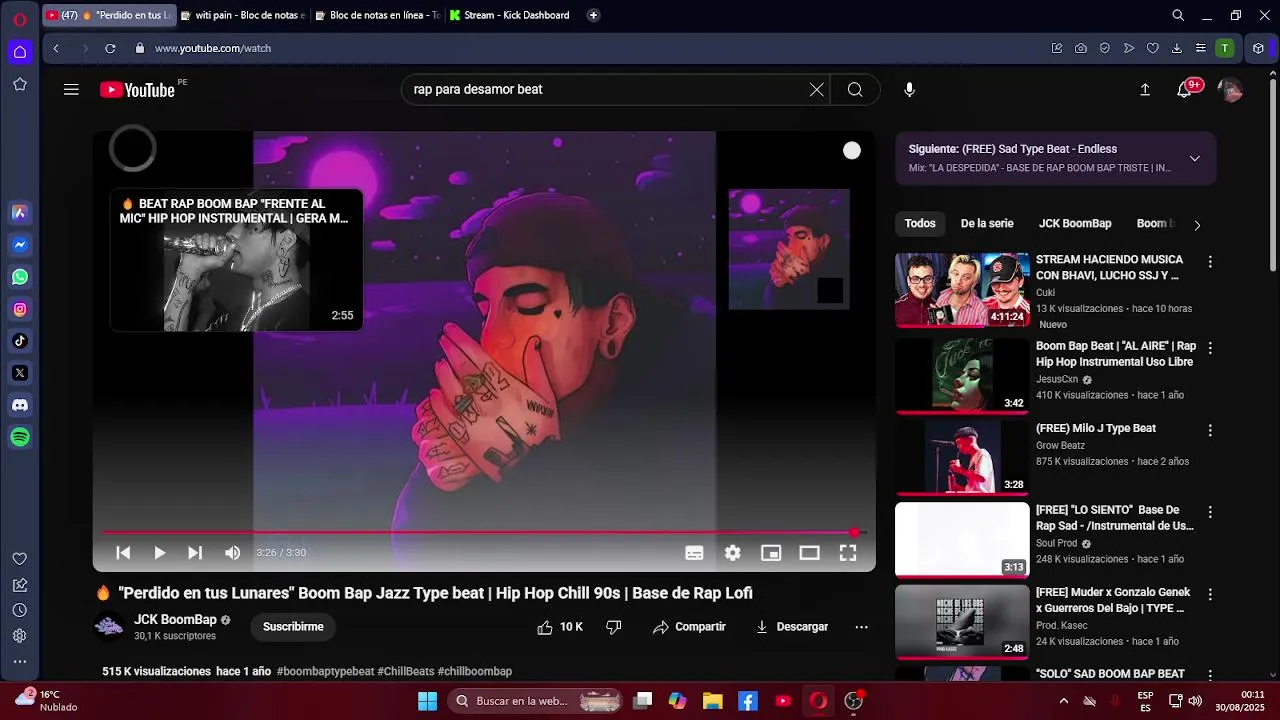Open WhatsApp in Opera sidebar
The height and width of the screenshot is (720, 1280).
coord(19,276)
